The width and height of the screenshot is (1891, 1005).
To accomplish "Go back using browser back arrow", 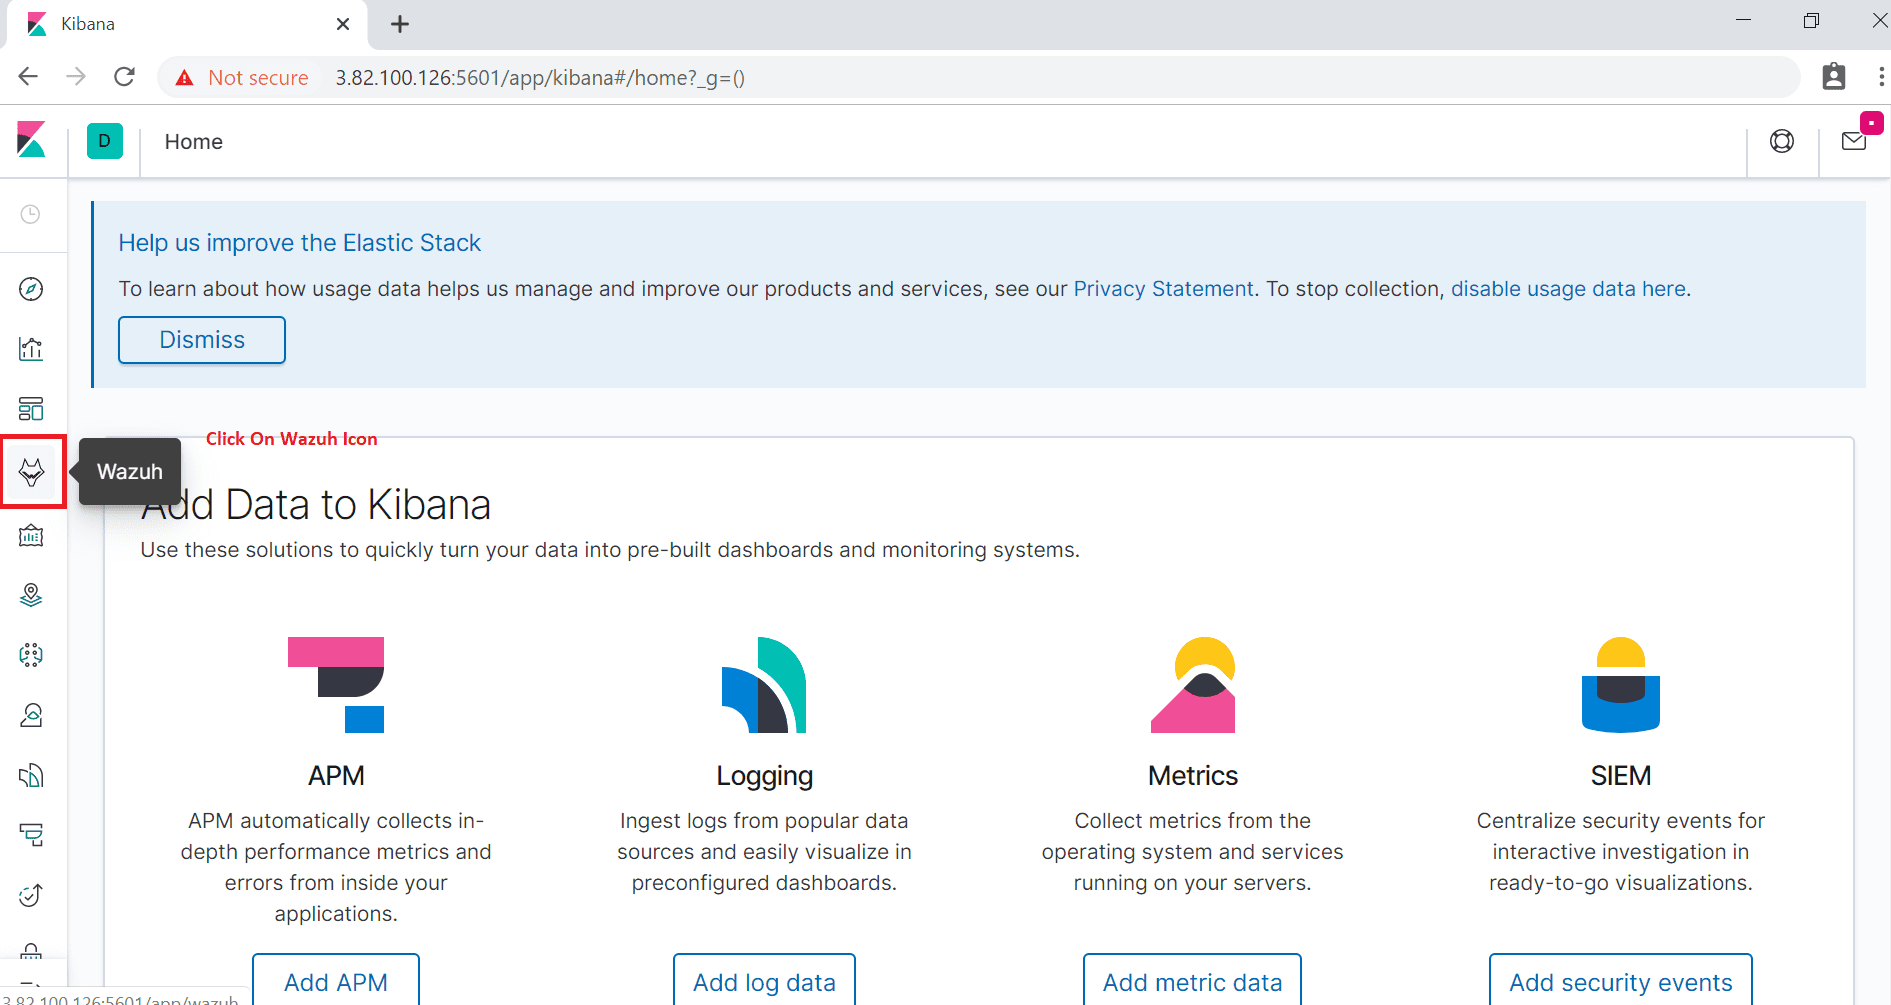I will pos(28,77).
